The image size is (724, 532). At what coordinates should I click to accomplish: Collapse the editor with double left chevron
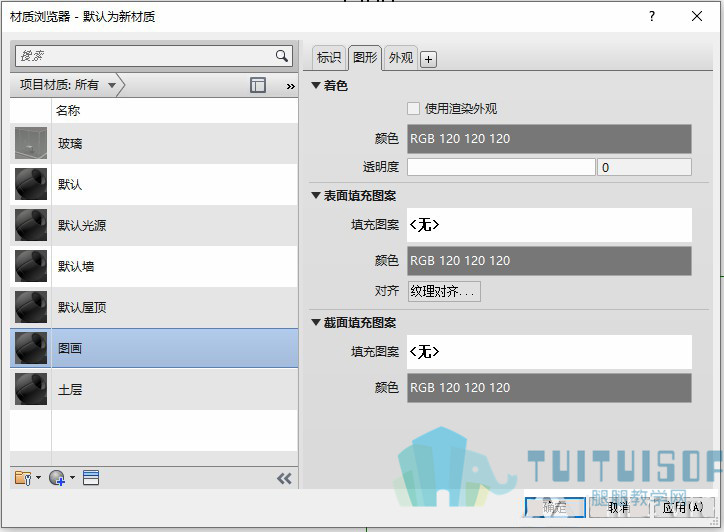coord(284,478)
